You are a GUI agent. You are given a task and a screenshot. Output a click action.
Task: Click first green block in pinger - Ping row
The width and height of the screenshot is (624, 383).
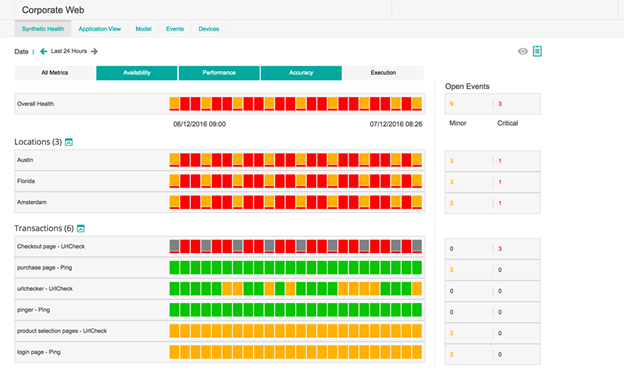pos(174,310)
